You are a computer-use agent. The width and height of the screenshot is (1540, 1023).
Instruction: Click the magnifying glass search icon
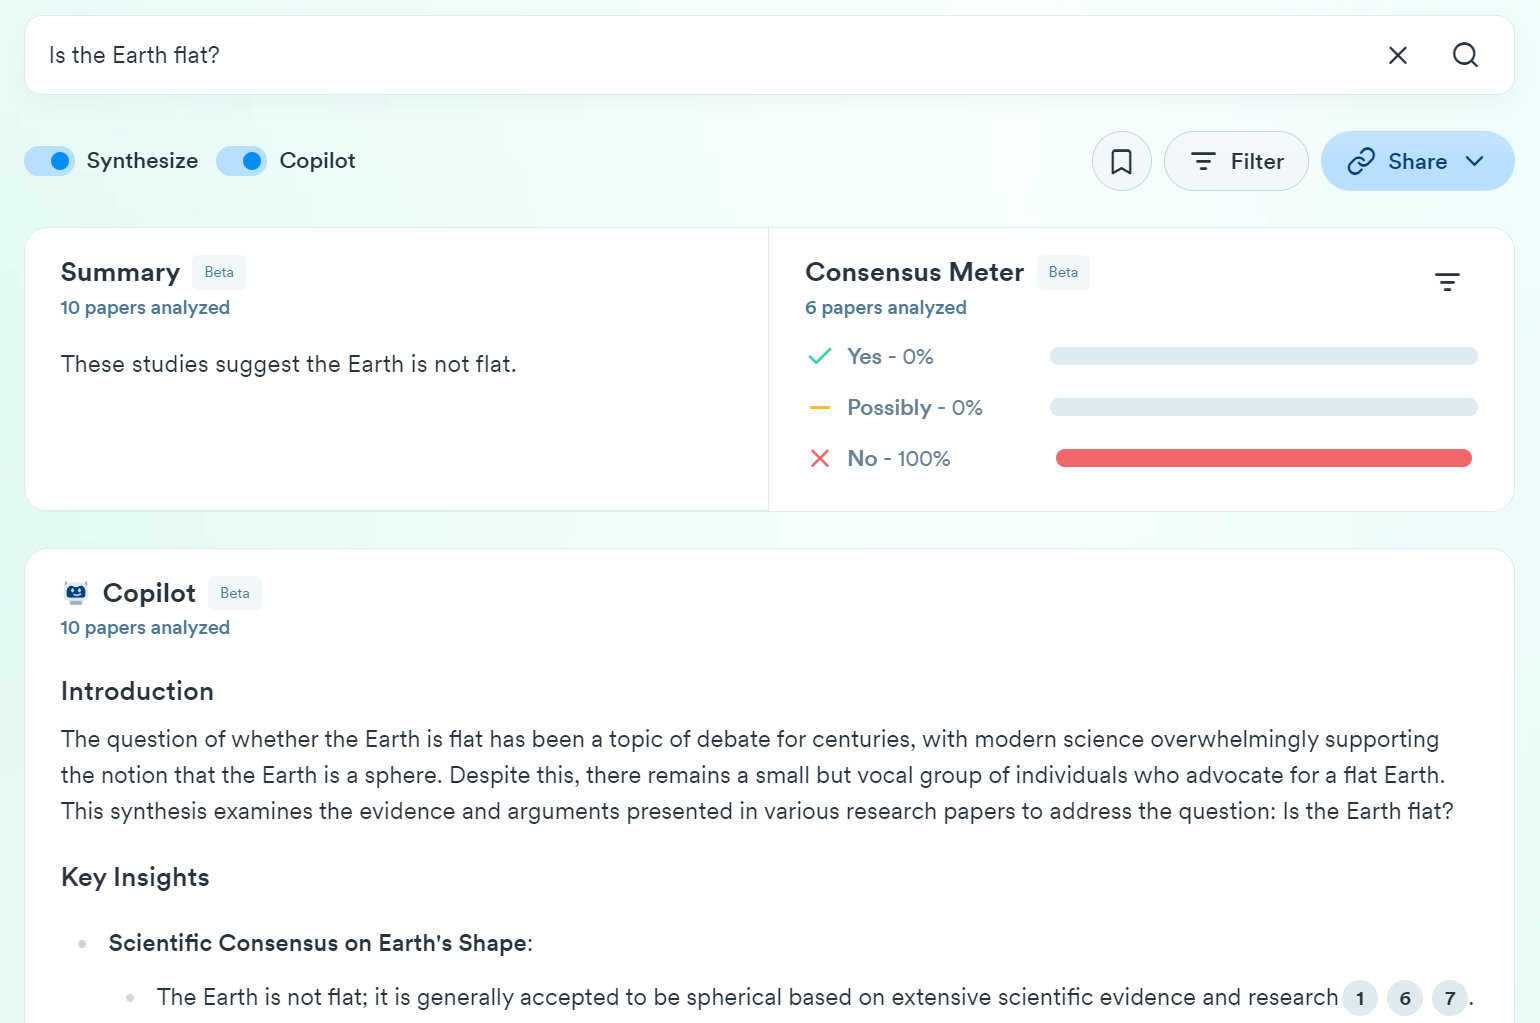point(1465,55)
